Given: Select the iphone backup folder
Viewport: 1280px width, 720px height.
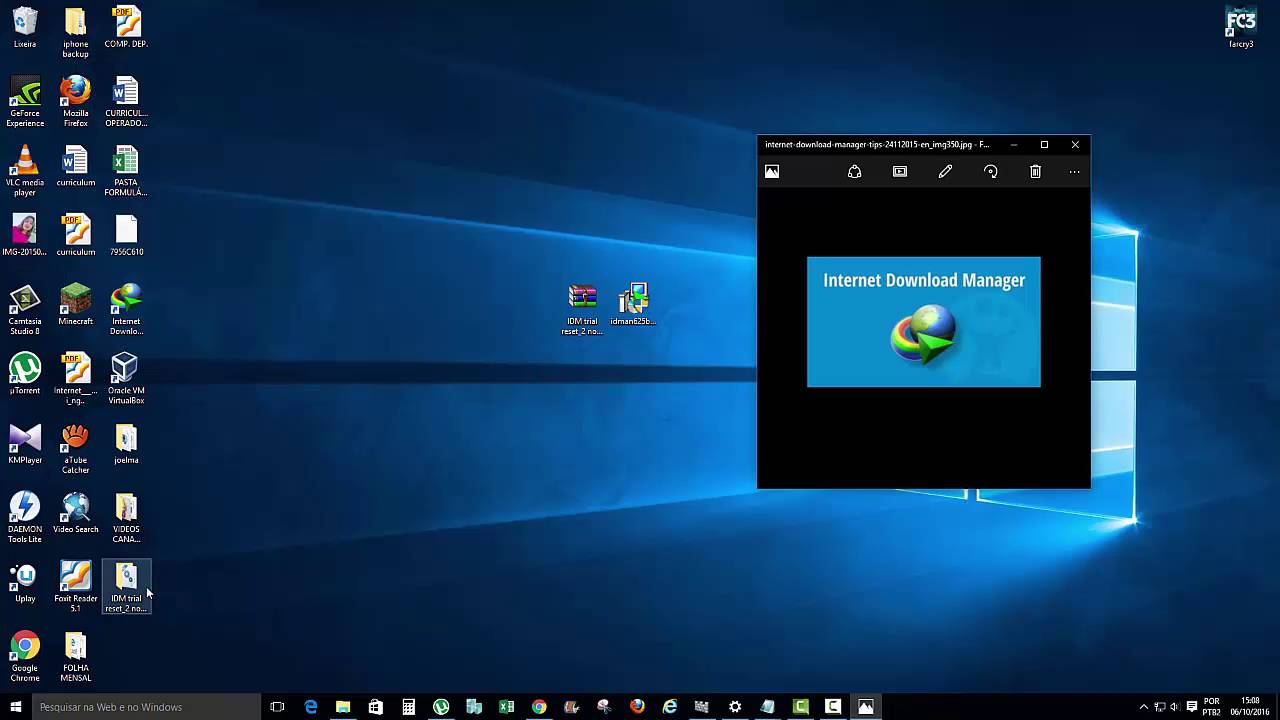Looking at the screenshot, I should [x=75, y=32].
